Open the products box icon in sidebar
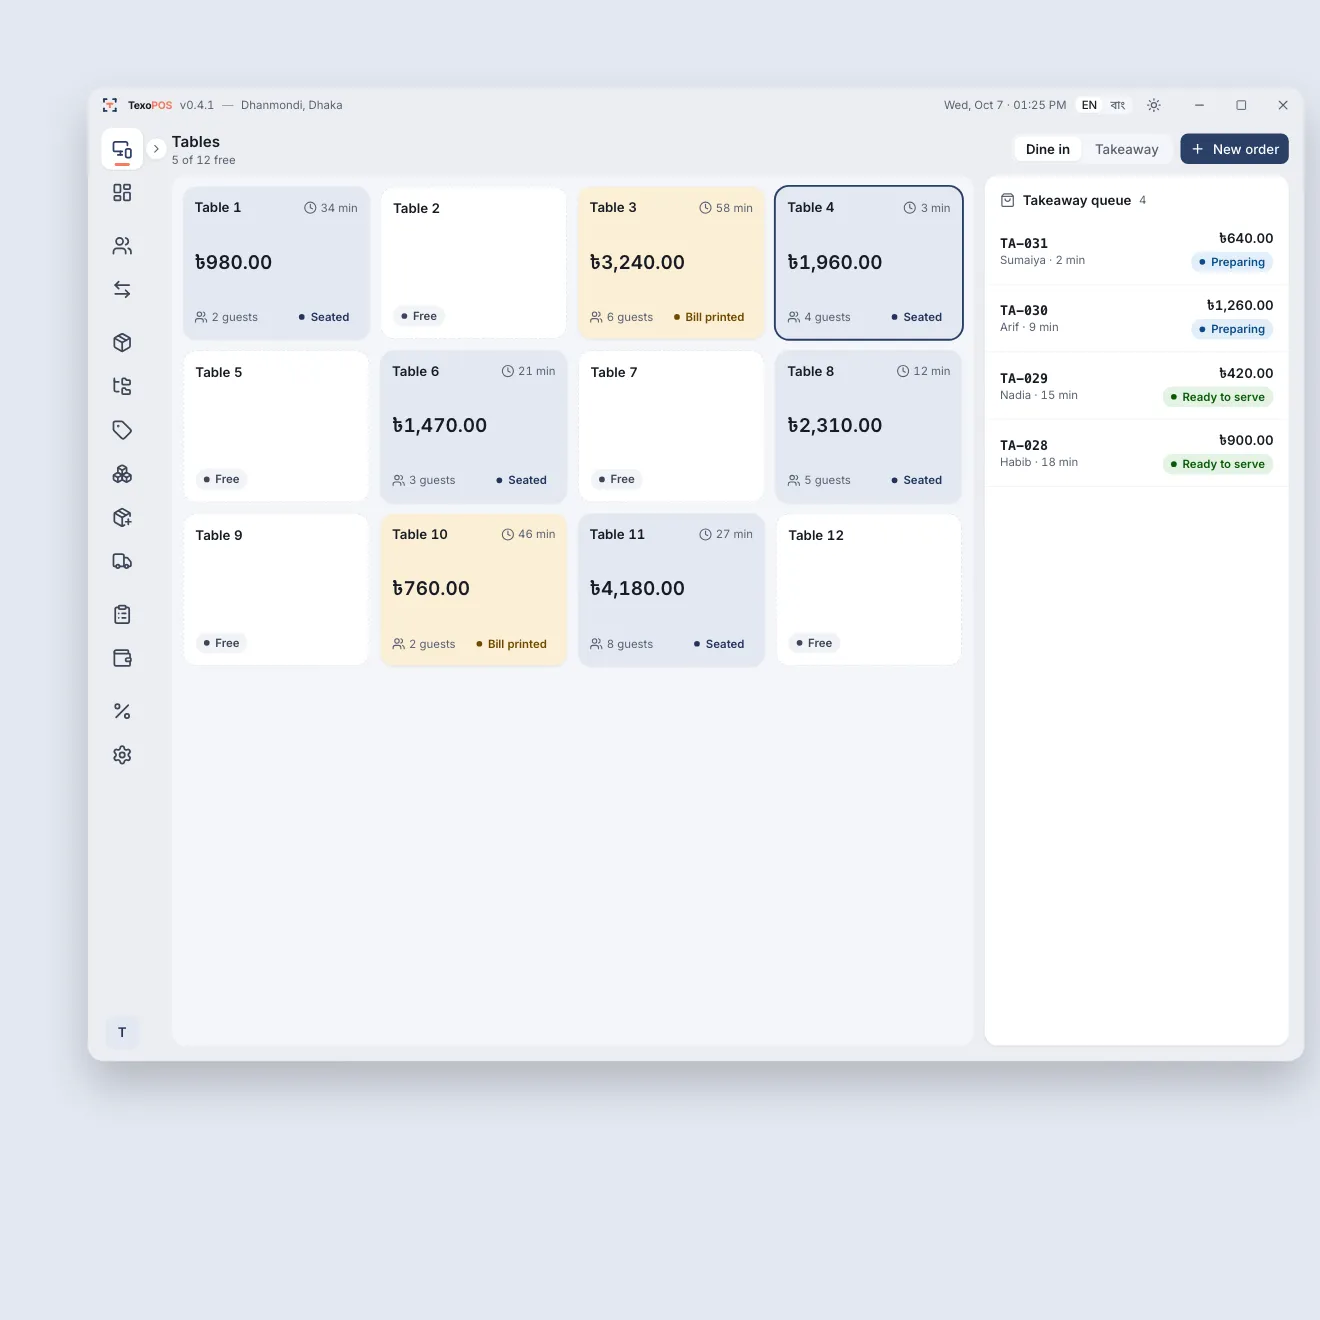1320x1320 pixels. (x=122, y=343)
